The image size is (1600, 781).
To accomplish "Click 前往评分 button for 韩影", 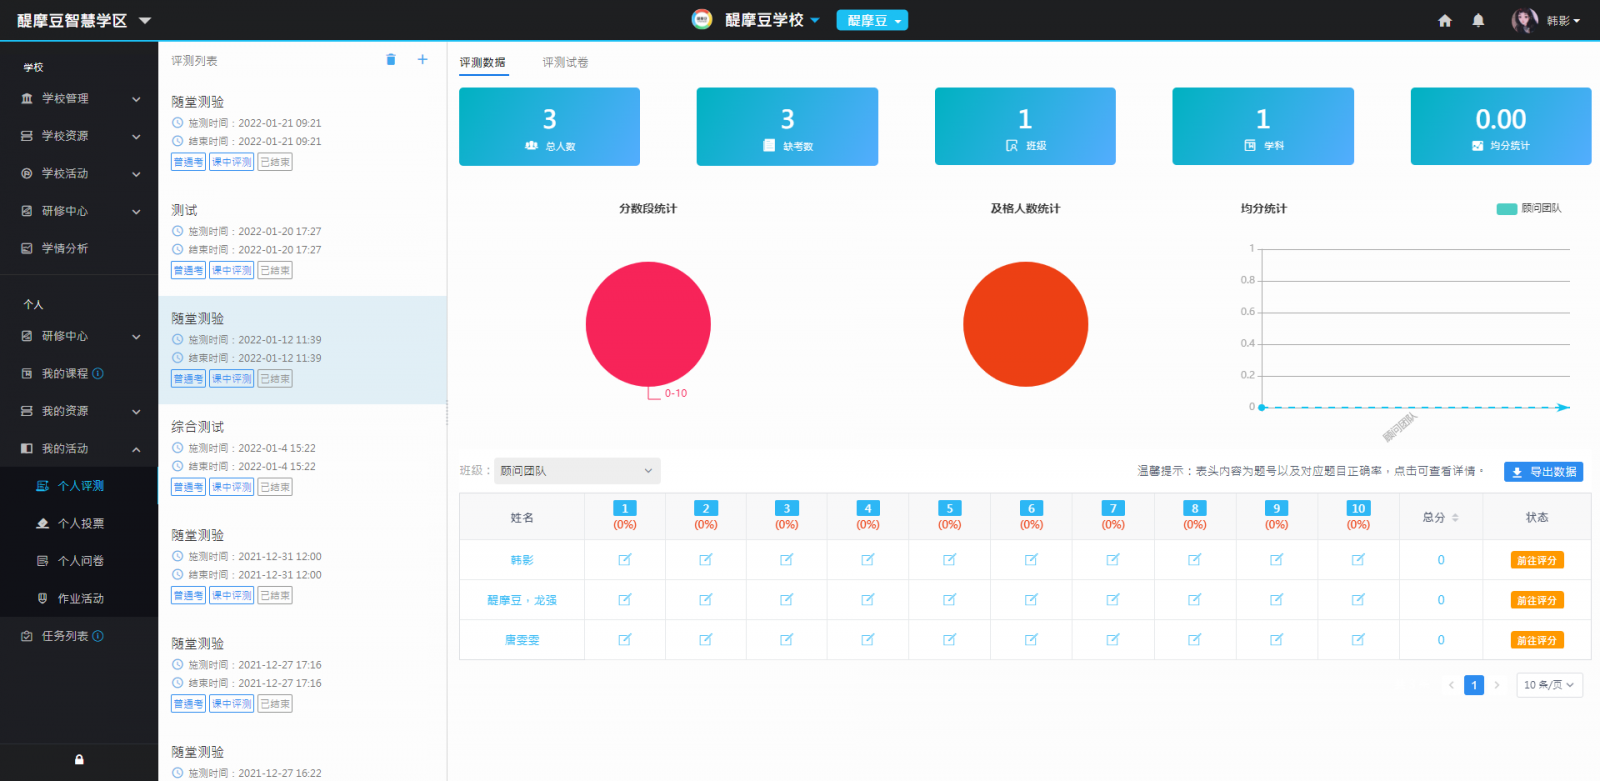I will point(1536,561).
